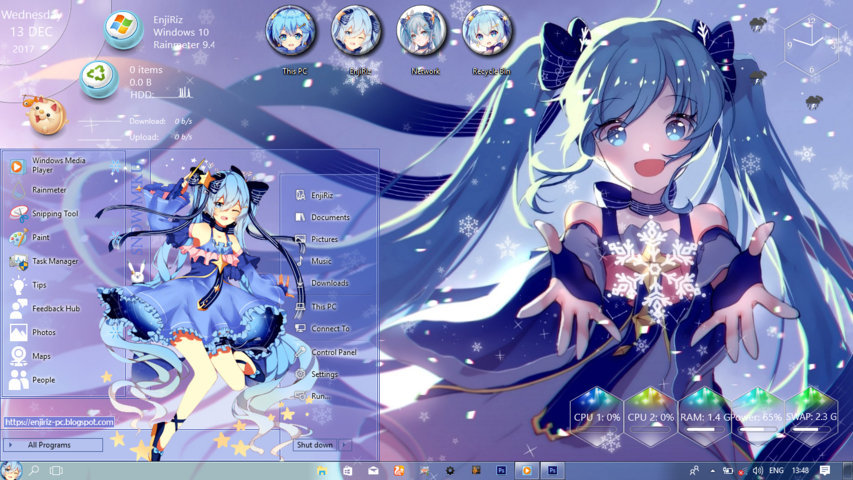The height and width of the screenshot is (480, 853).
Task: Open taskbar clock showing 13:48
Action: tap(800, 471)
